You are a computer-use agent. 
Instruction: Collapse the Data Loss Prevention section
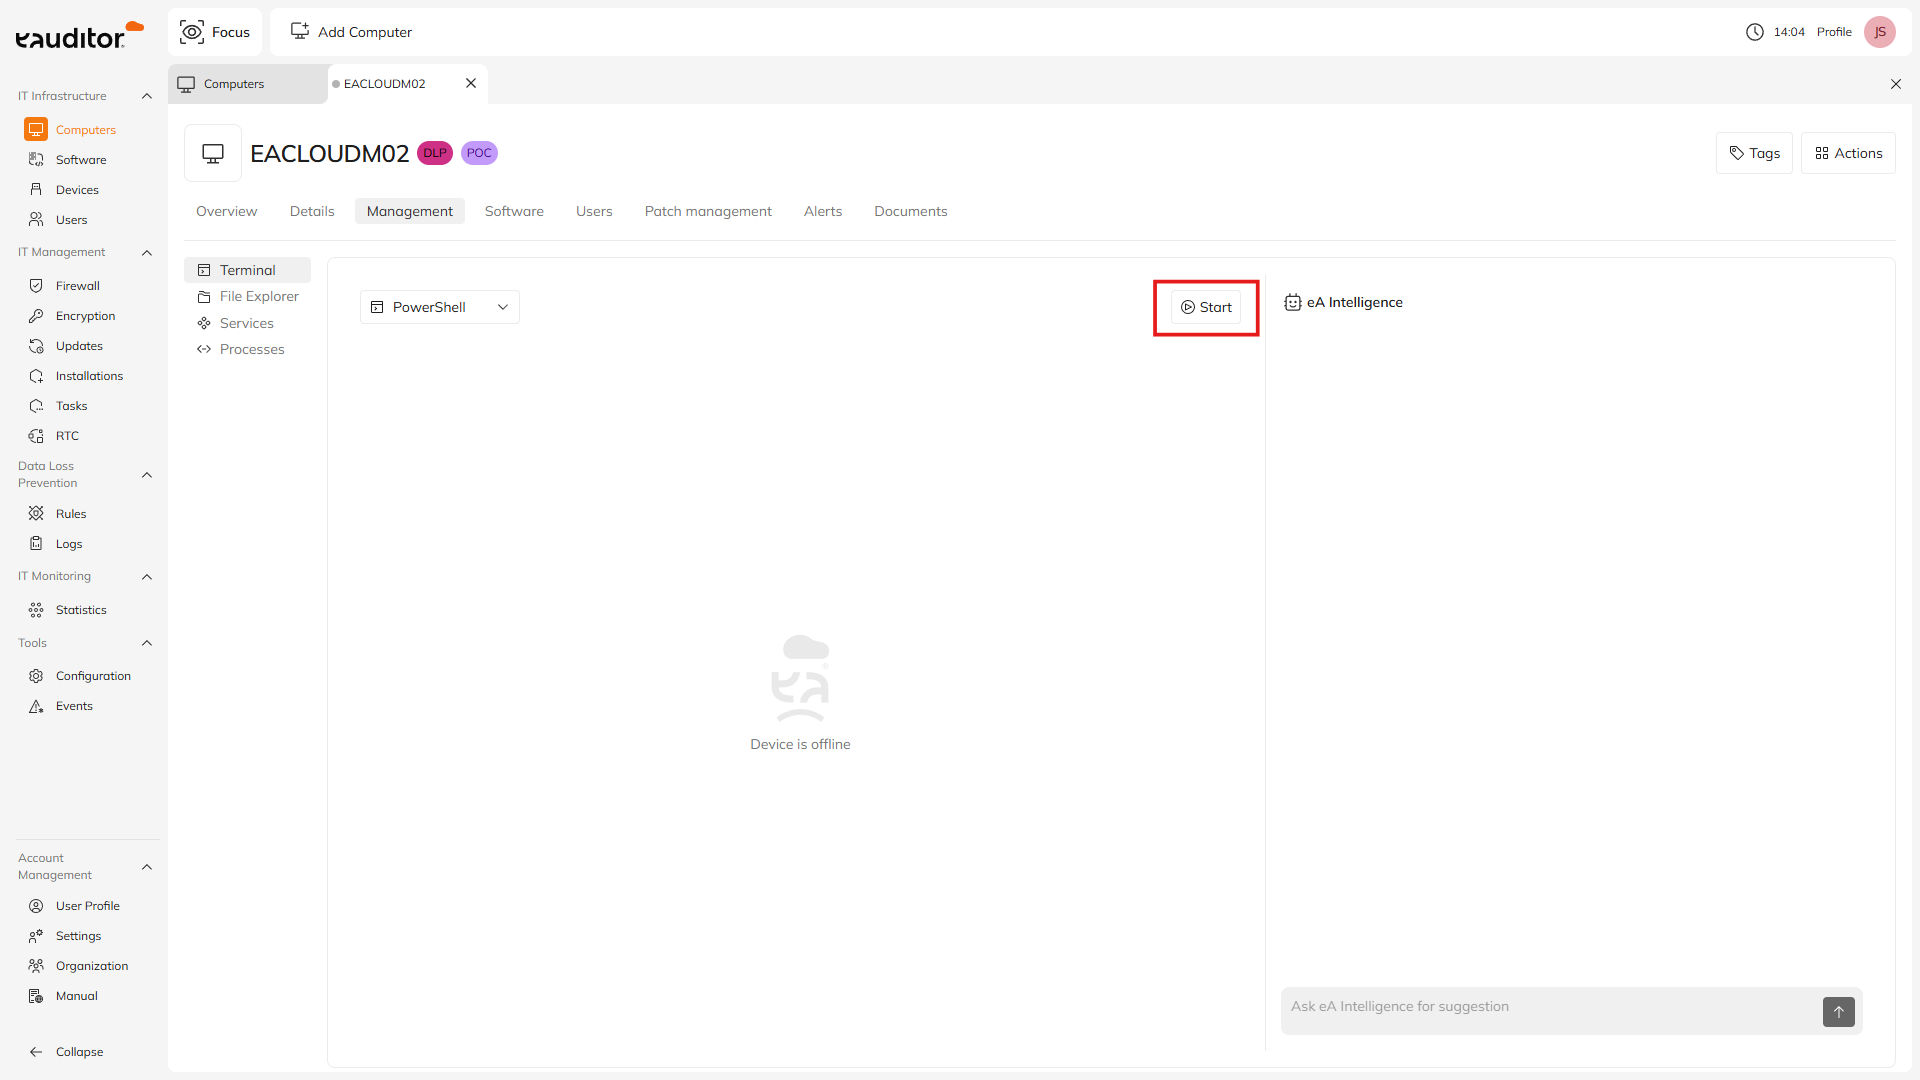click(x=147, y=475)
